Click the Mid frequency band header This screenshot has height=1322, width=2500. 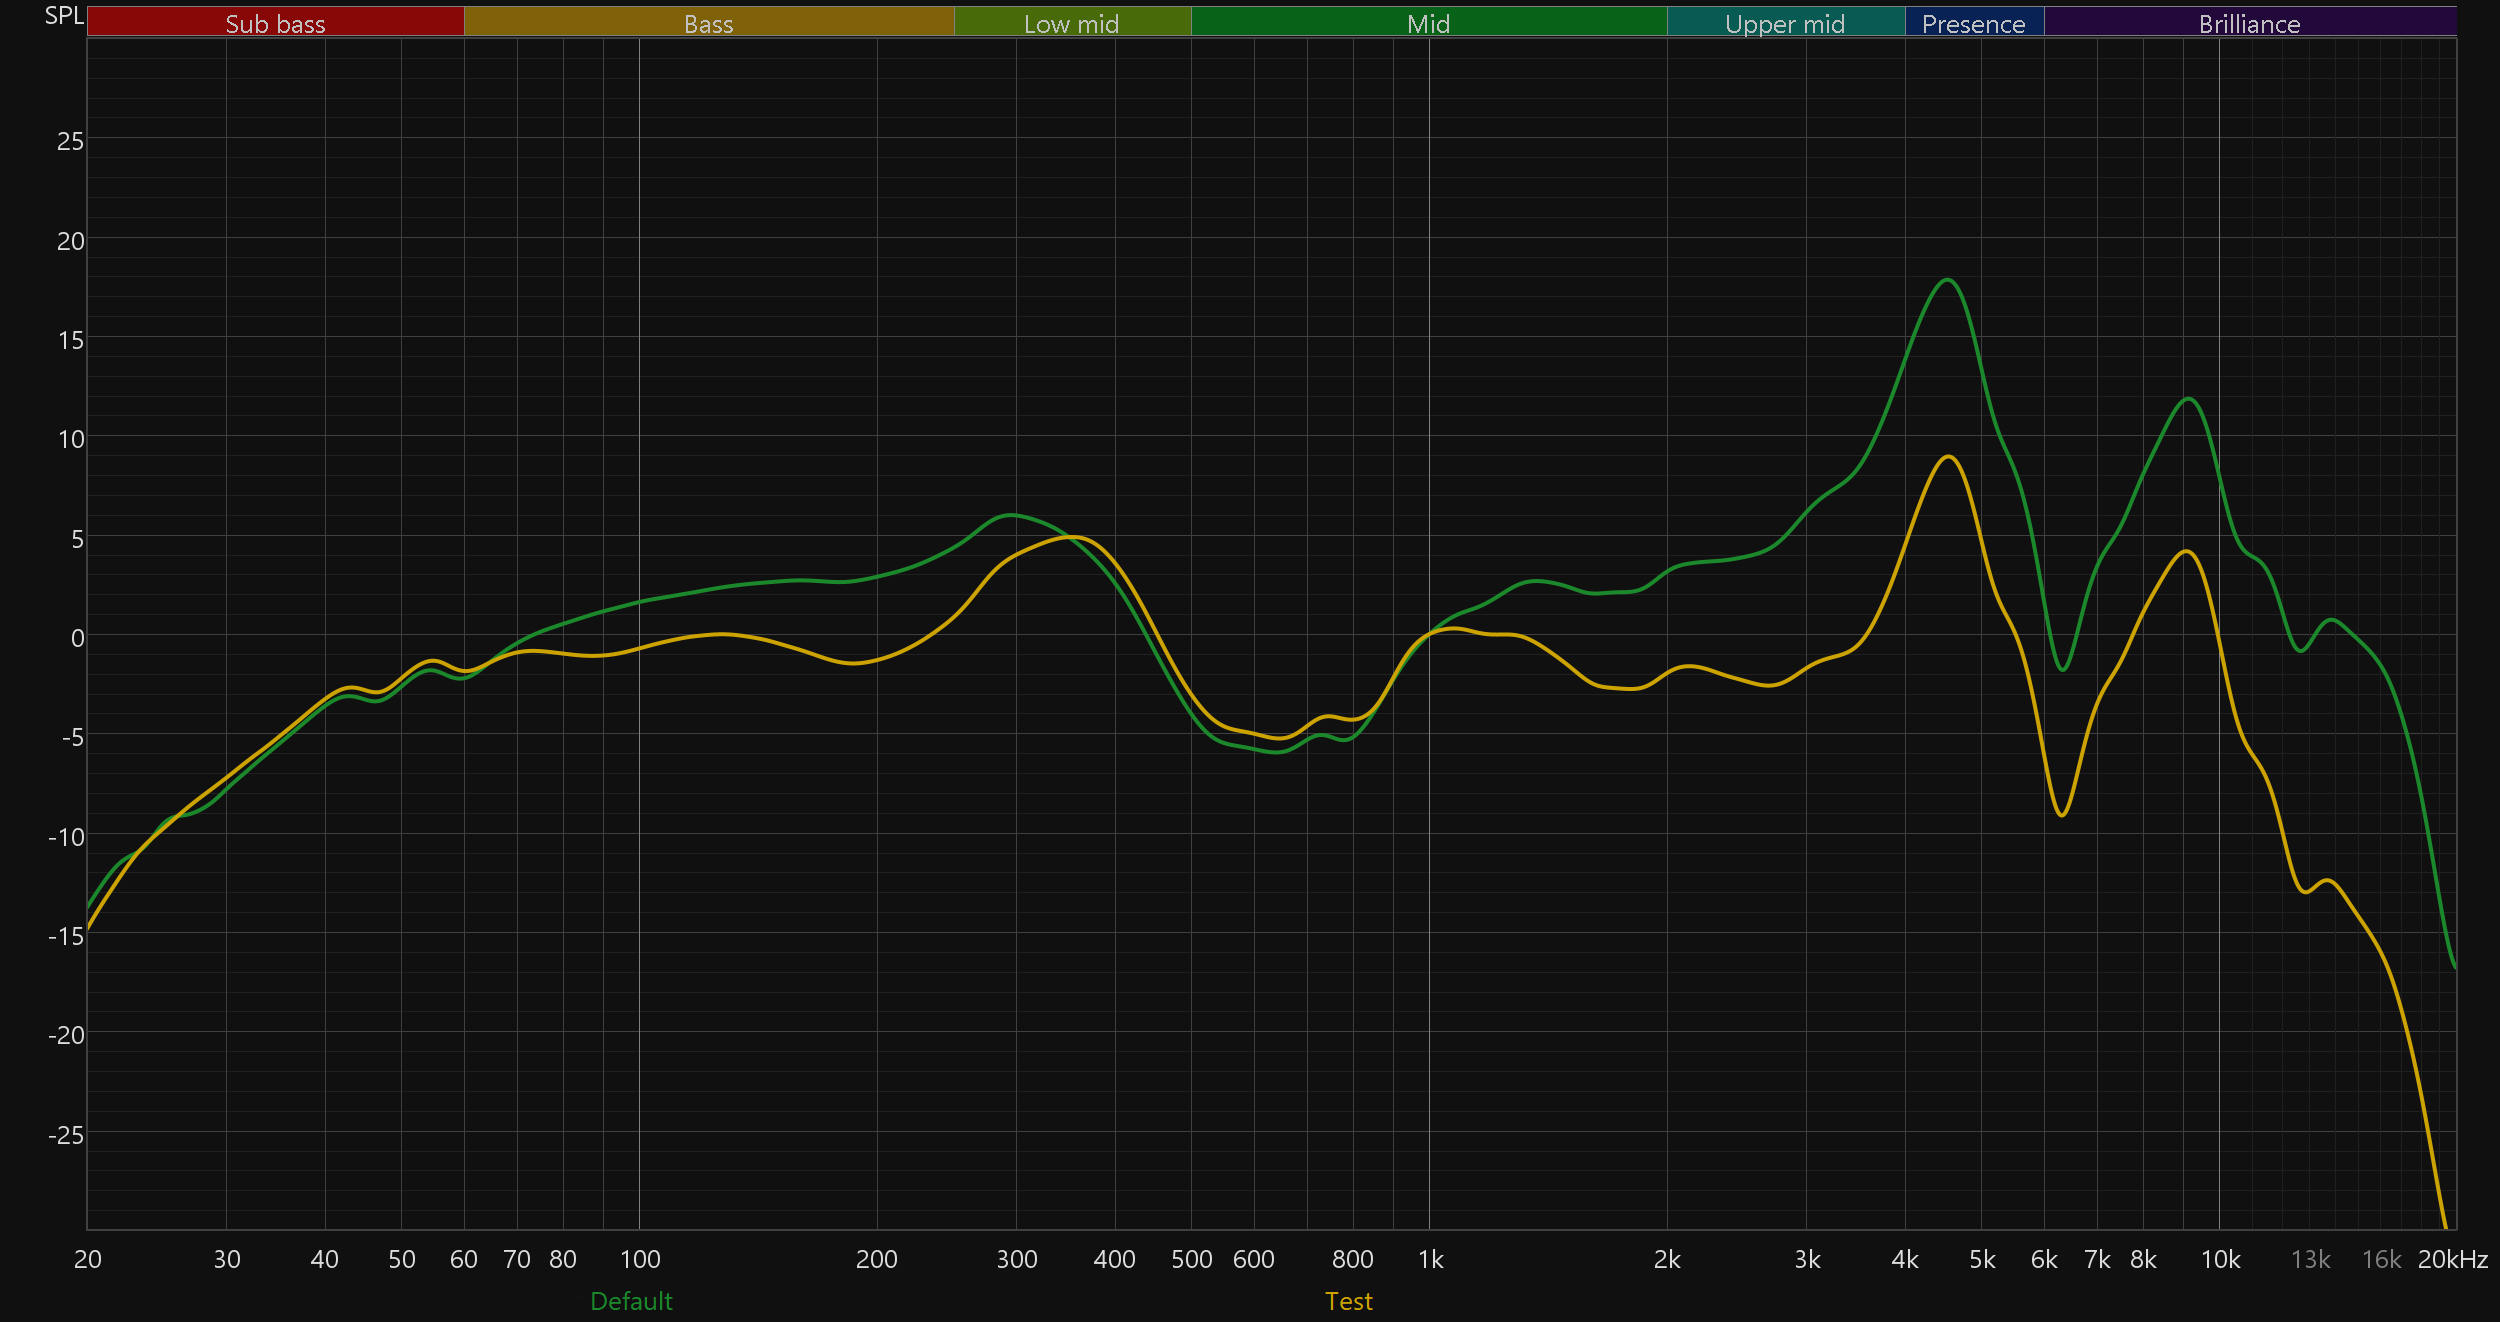tap(1428, 23)
